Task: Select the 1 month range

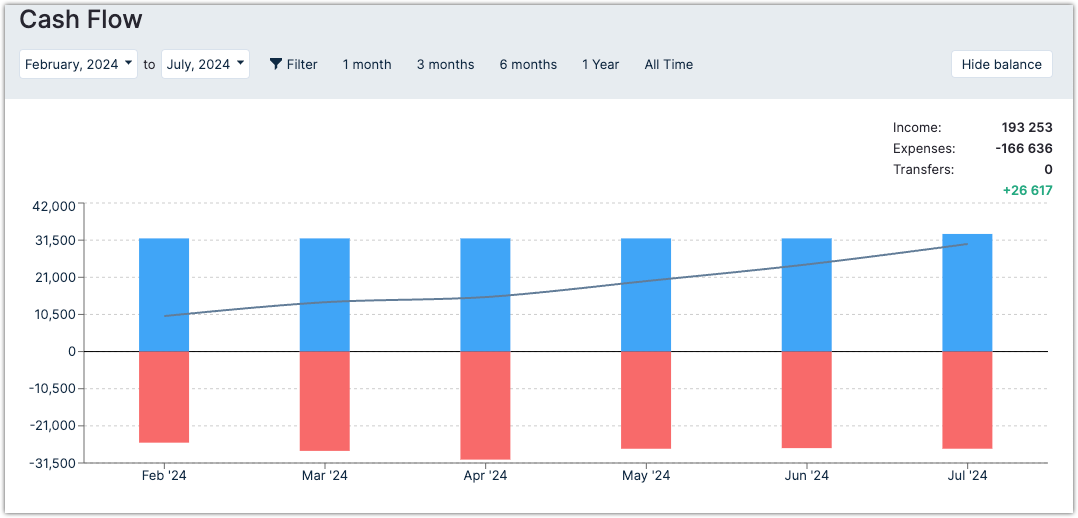Action: coord(367,64)
